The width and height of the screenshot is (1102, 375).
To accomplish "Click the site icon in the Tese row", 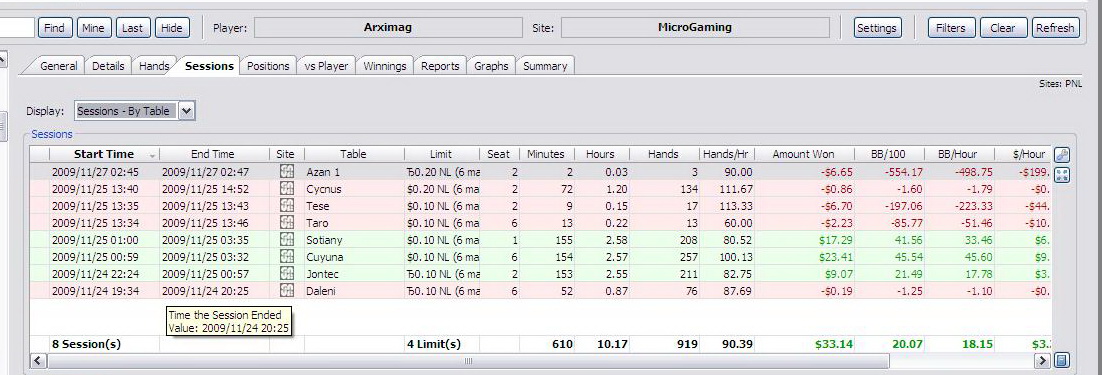I will 286,205.
